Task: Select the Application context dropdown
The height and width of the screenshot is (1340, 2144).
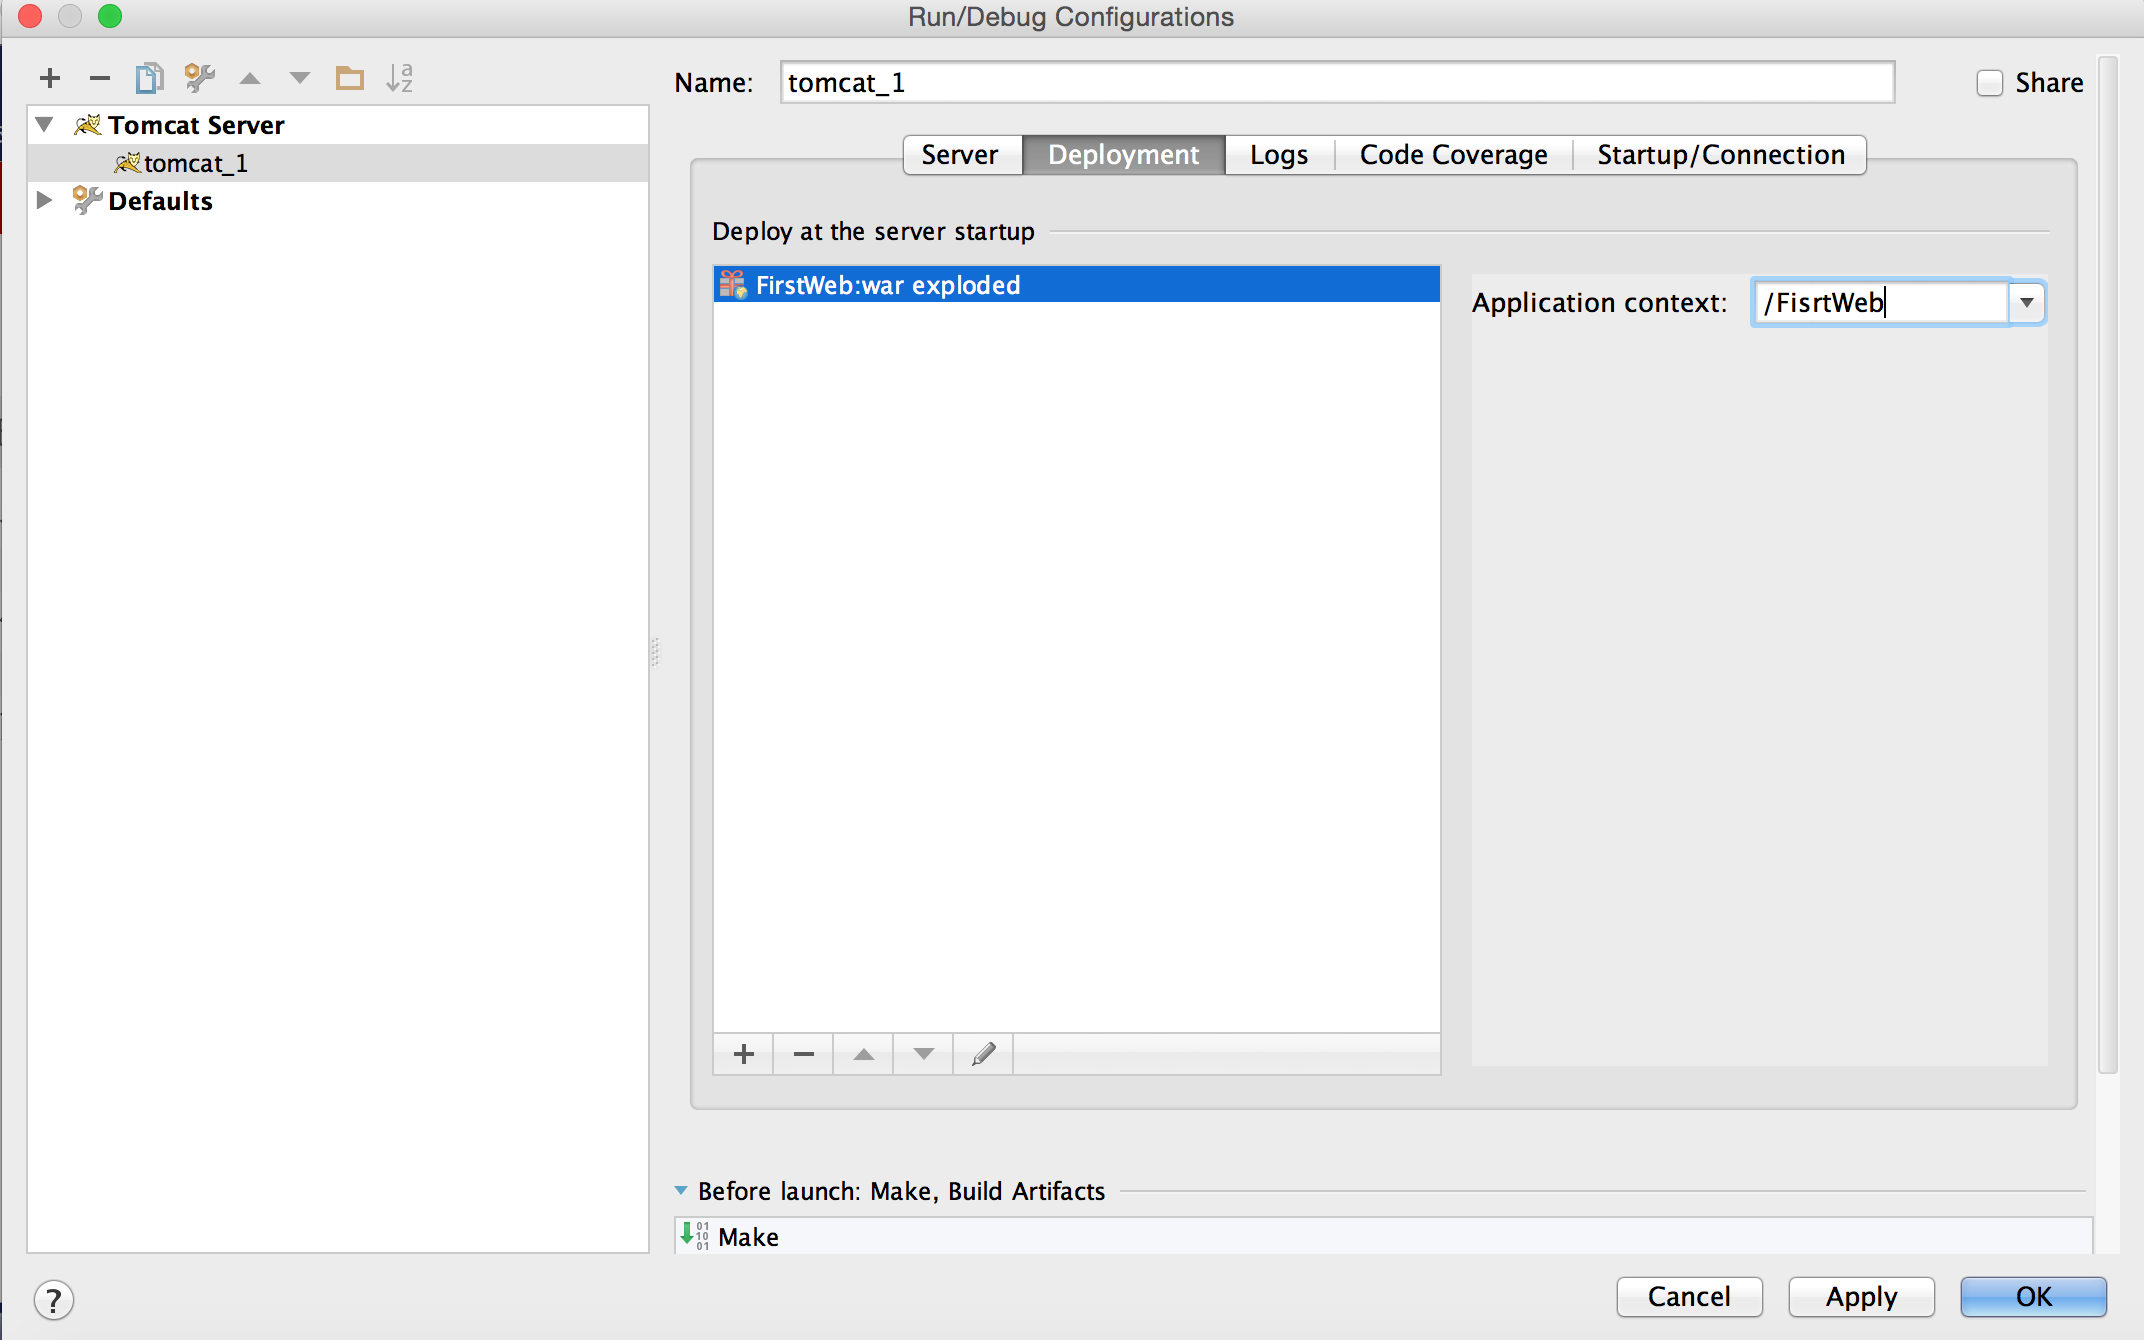Action: click(x=2030, y=303)
